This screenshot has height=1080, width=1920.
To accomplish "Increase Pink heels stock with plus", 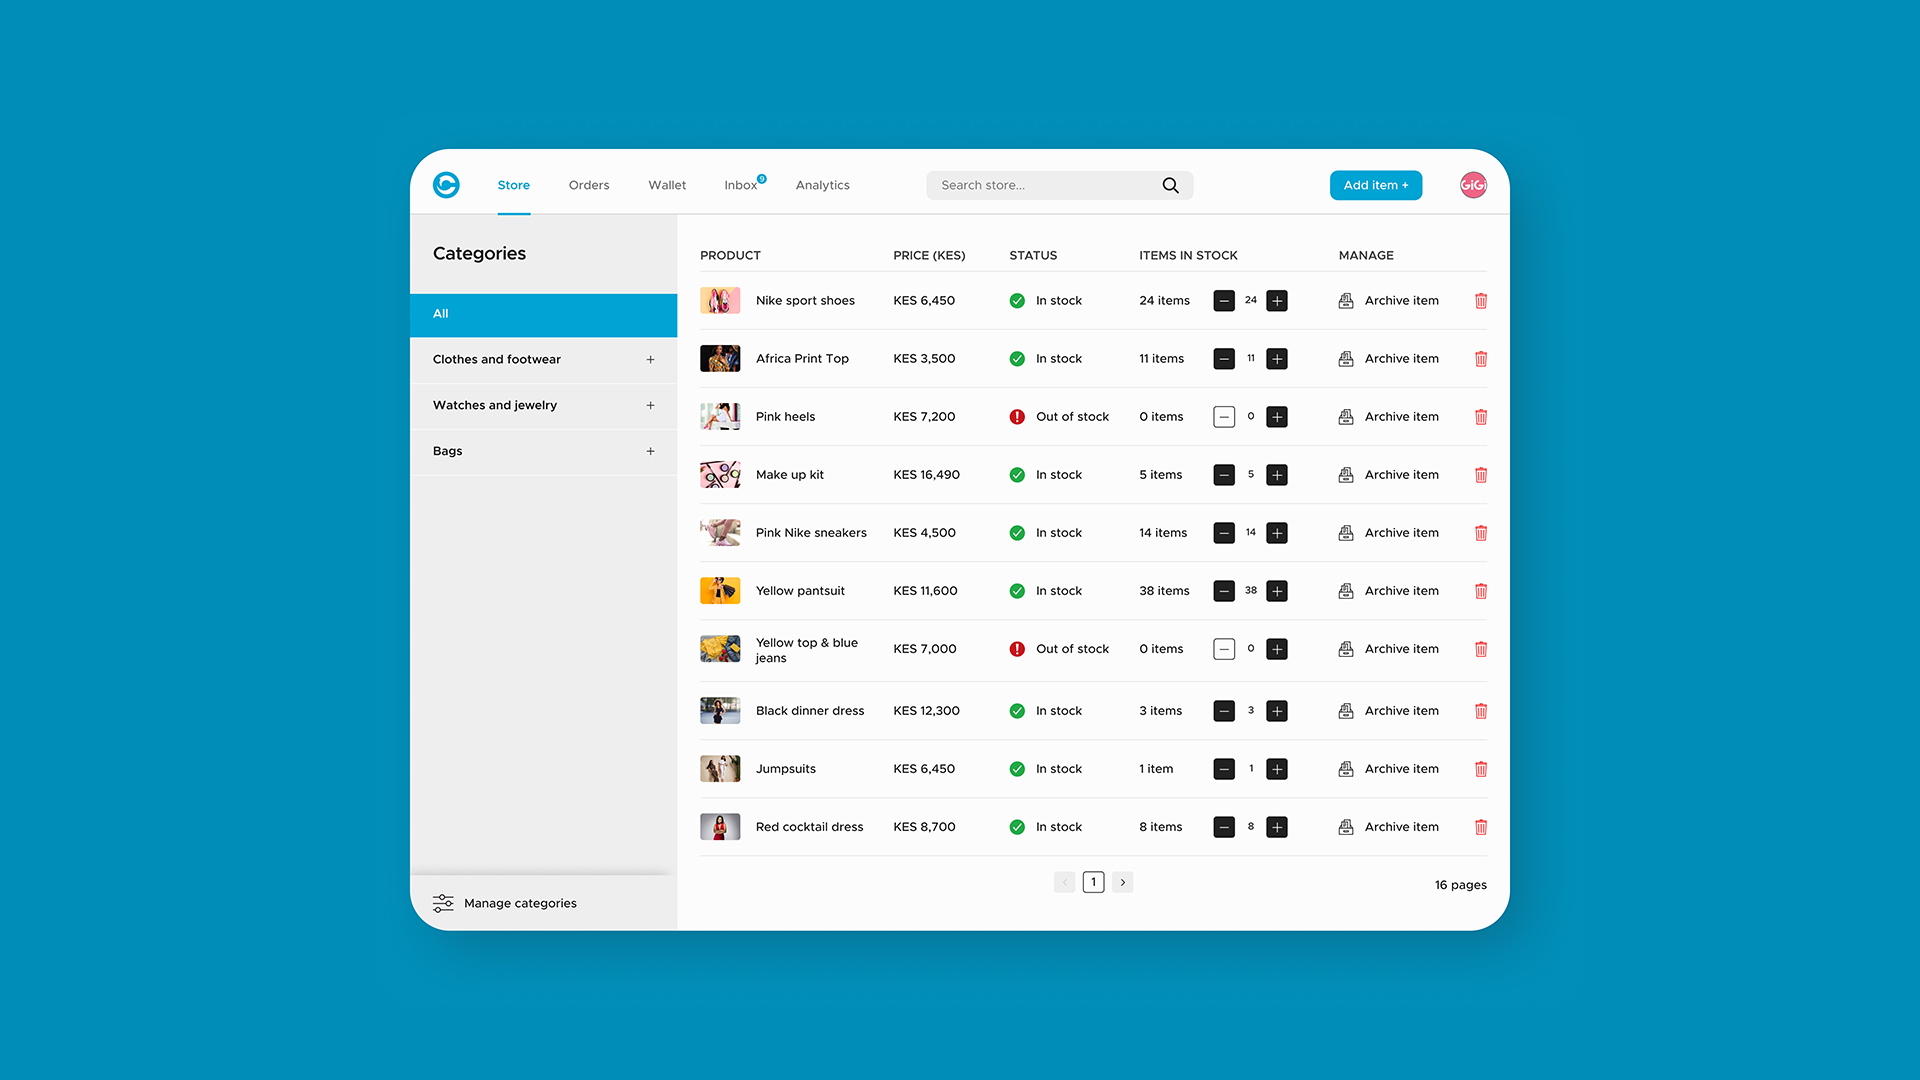I will click(x=1277, y=417).
